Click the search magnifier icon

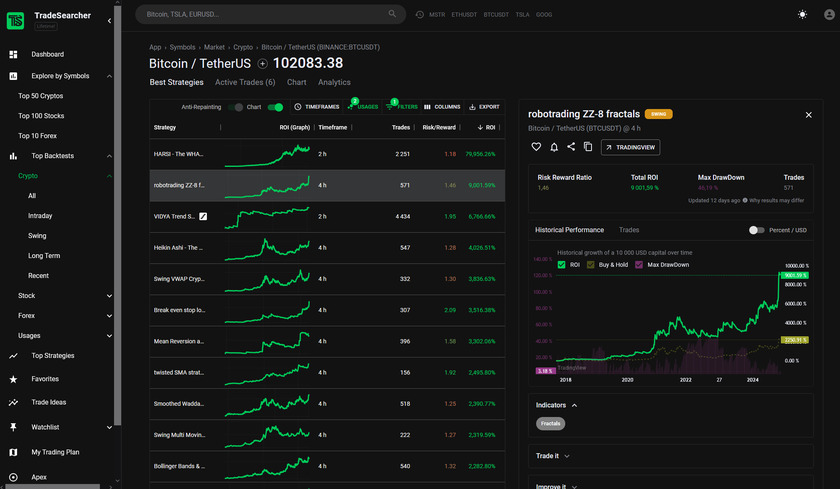click(x=392, y=14)
